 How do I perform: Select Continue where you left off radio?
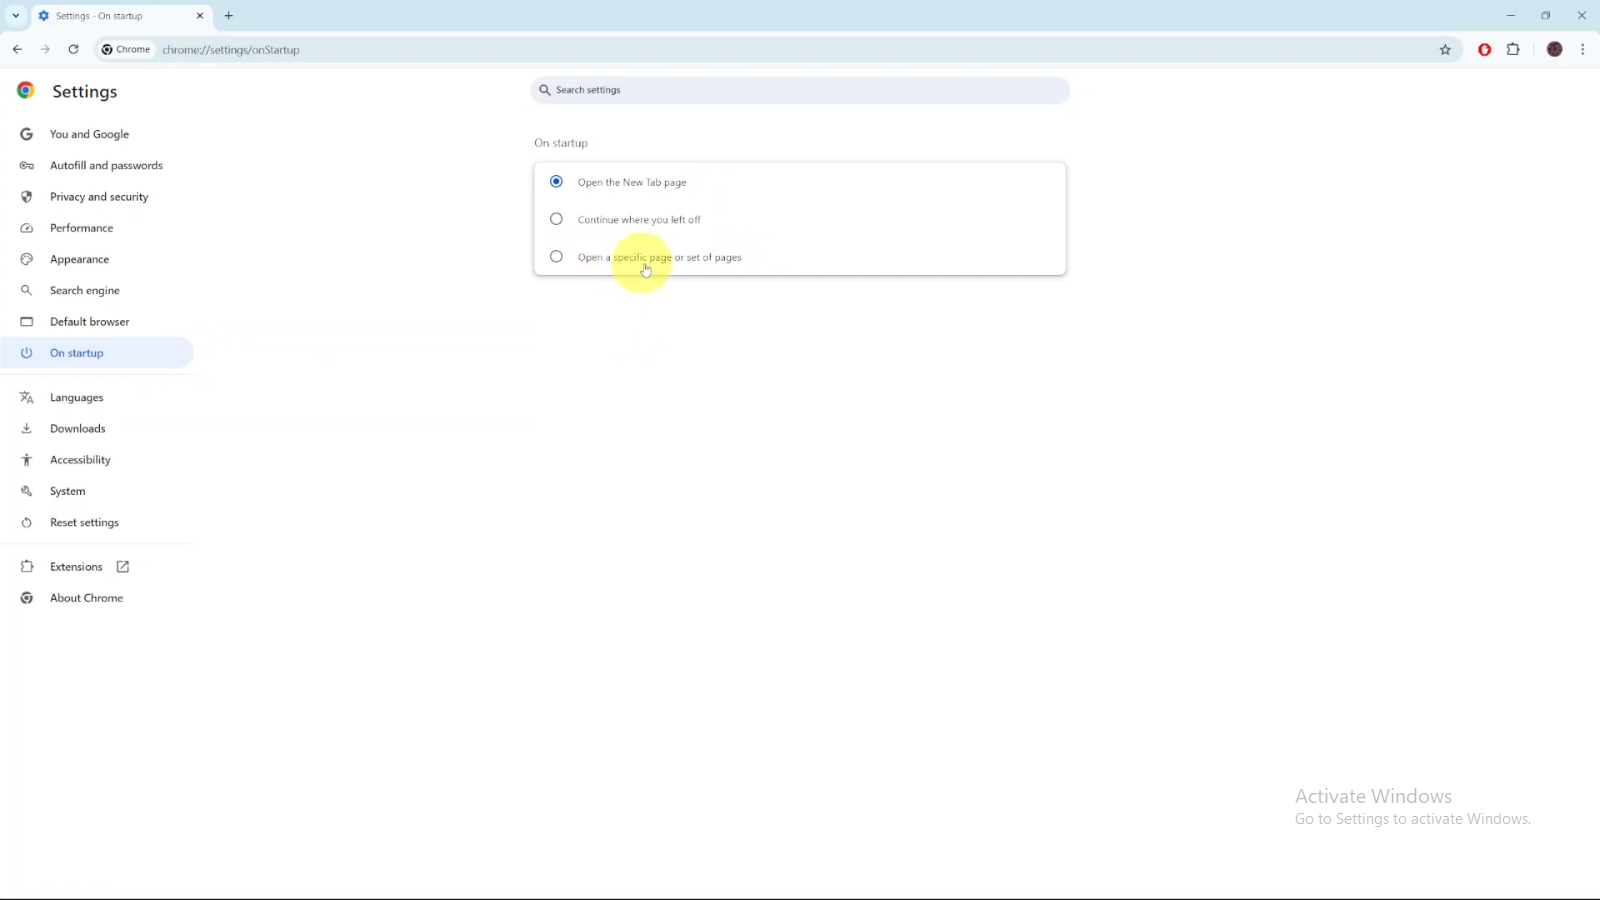(556, 219)
